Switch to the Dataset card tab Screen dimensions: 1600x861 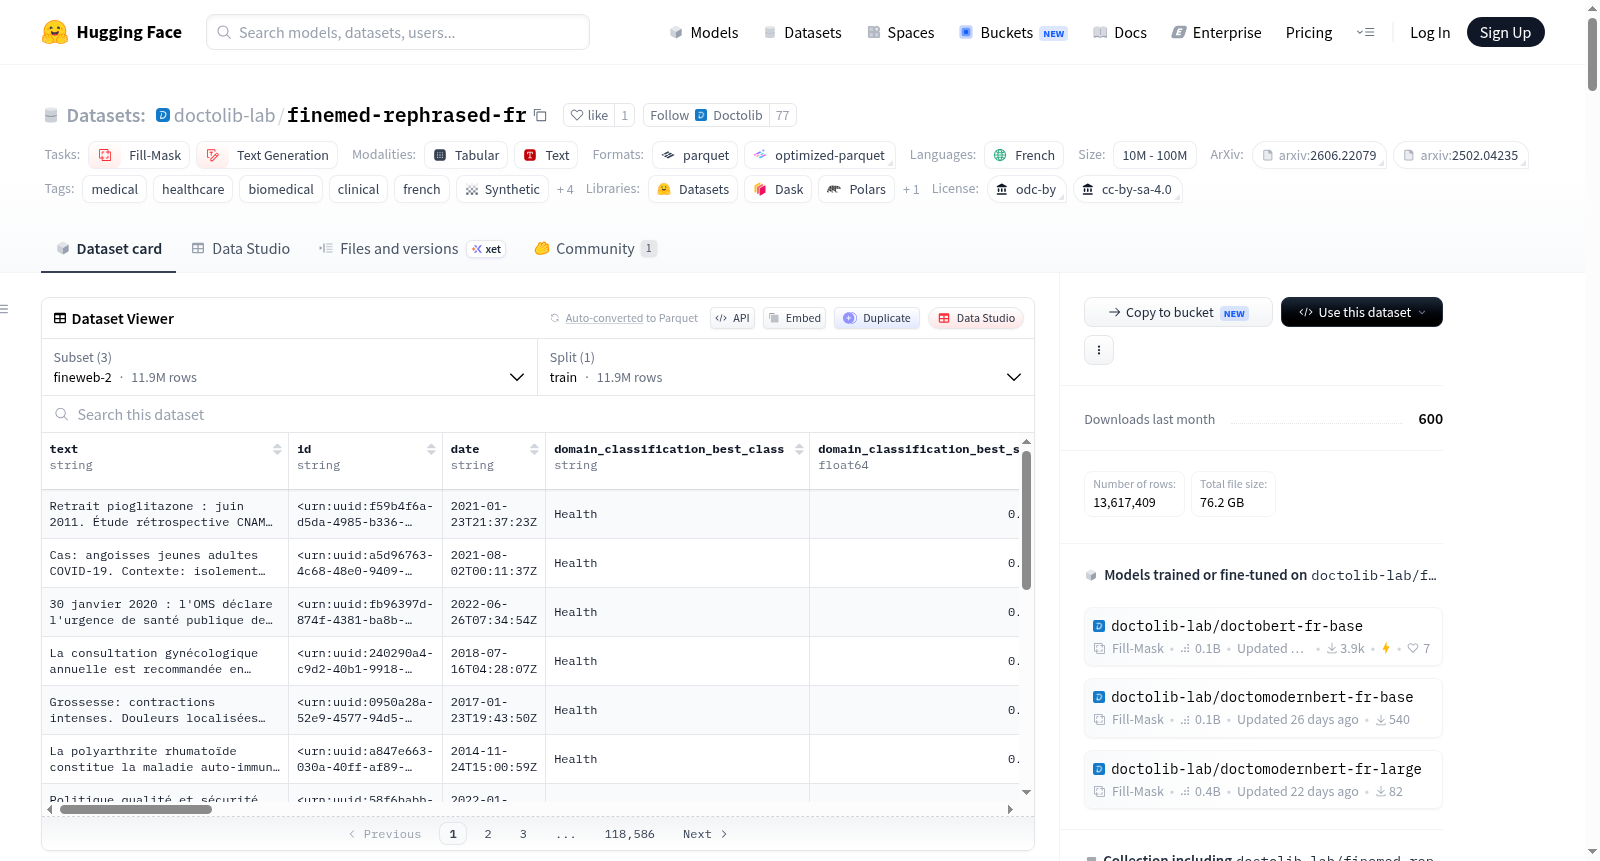coord(108,249)
